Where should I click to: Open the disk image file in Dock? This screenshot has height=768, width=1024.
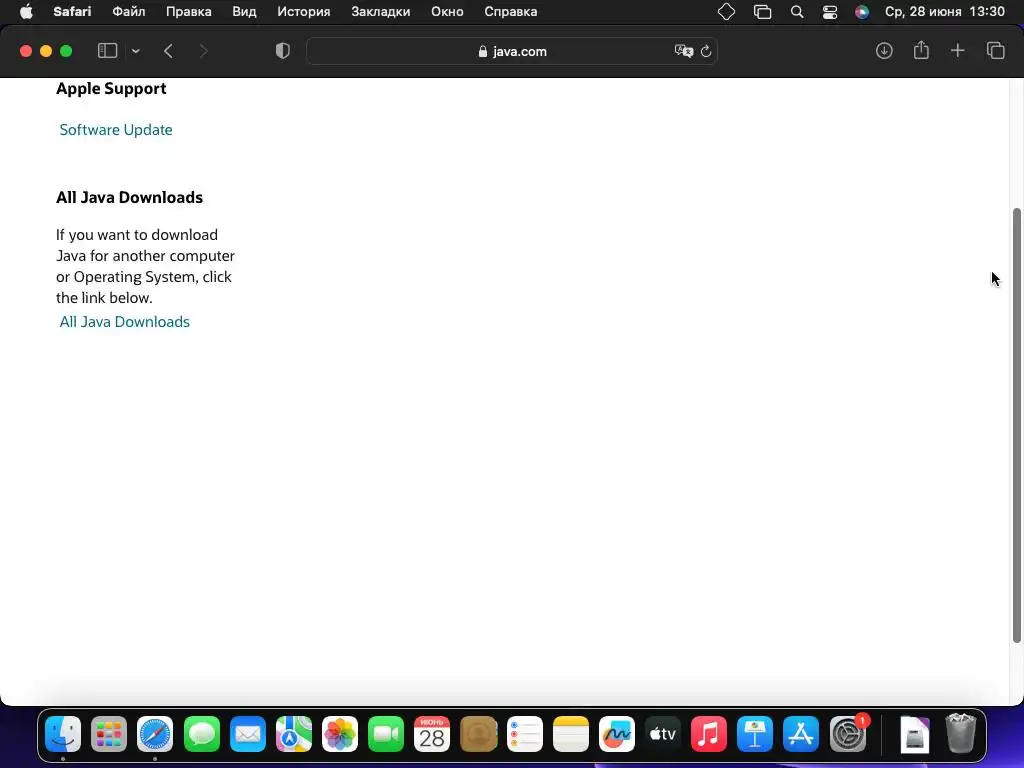914,735
